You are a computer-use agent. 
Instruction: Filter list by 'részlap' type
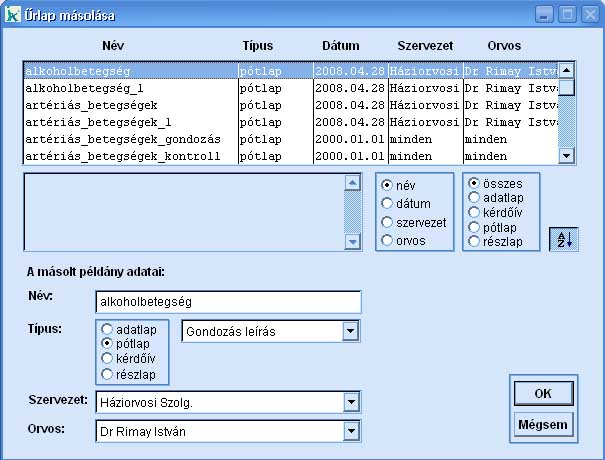point(474,241)
